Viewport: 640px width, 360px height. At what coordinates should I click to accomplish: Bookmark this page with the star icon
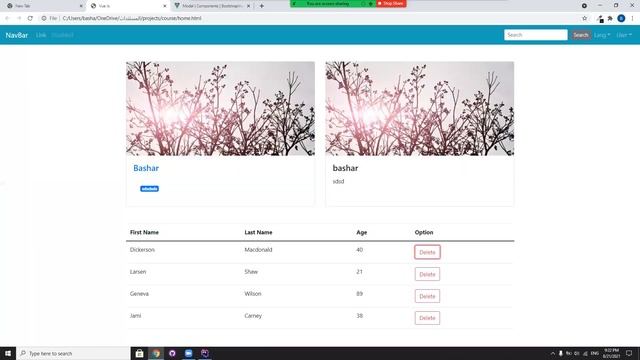pyautogui.click(x=584, y=18)
